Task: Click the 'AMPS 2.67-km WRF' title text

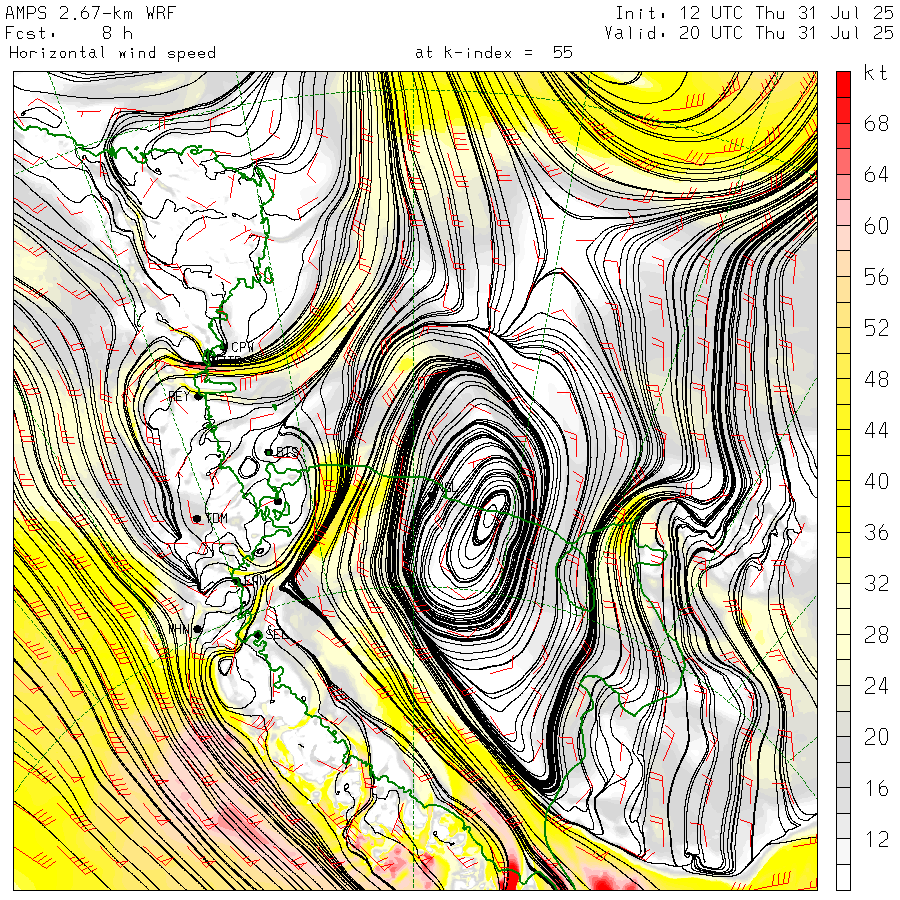Action: pyautogui.click(x=90, y=13)
